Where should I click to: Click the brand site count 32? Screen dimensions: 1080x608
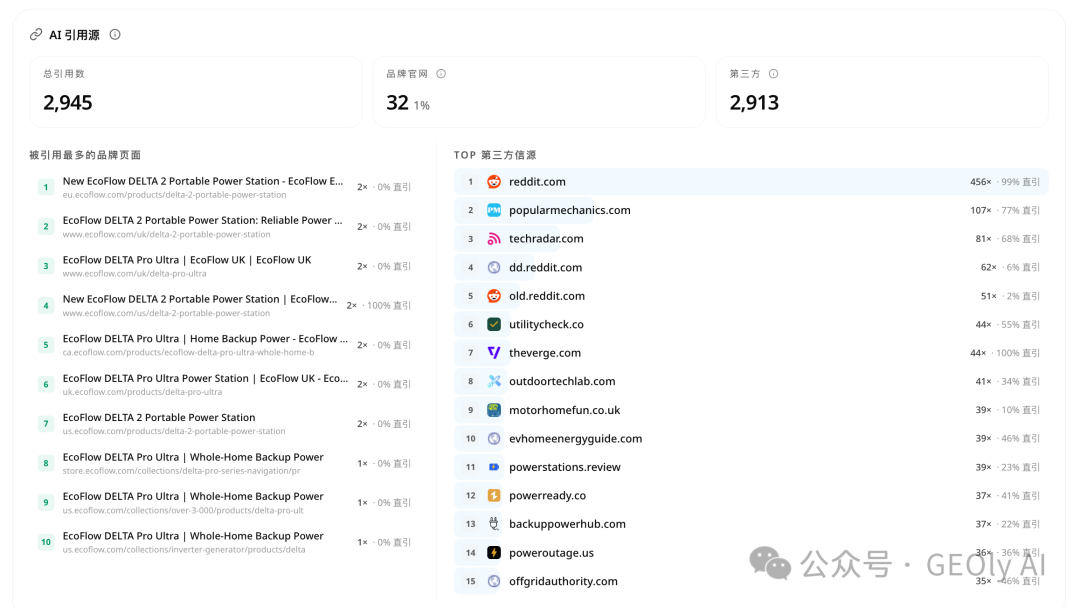click(x=397, y=103)
